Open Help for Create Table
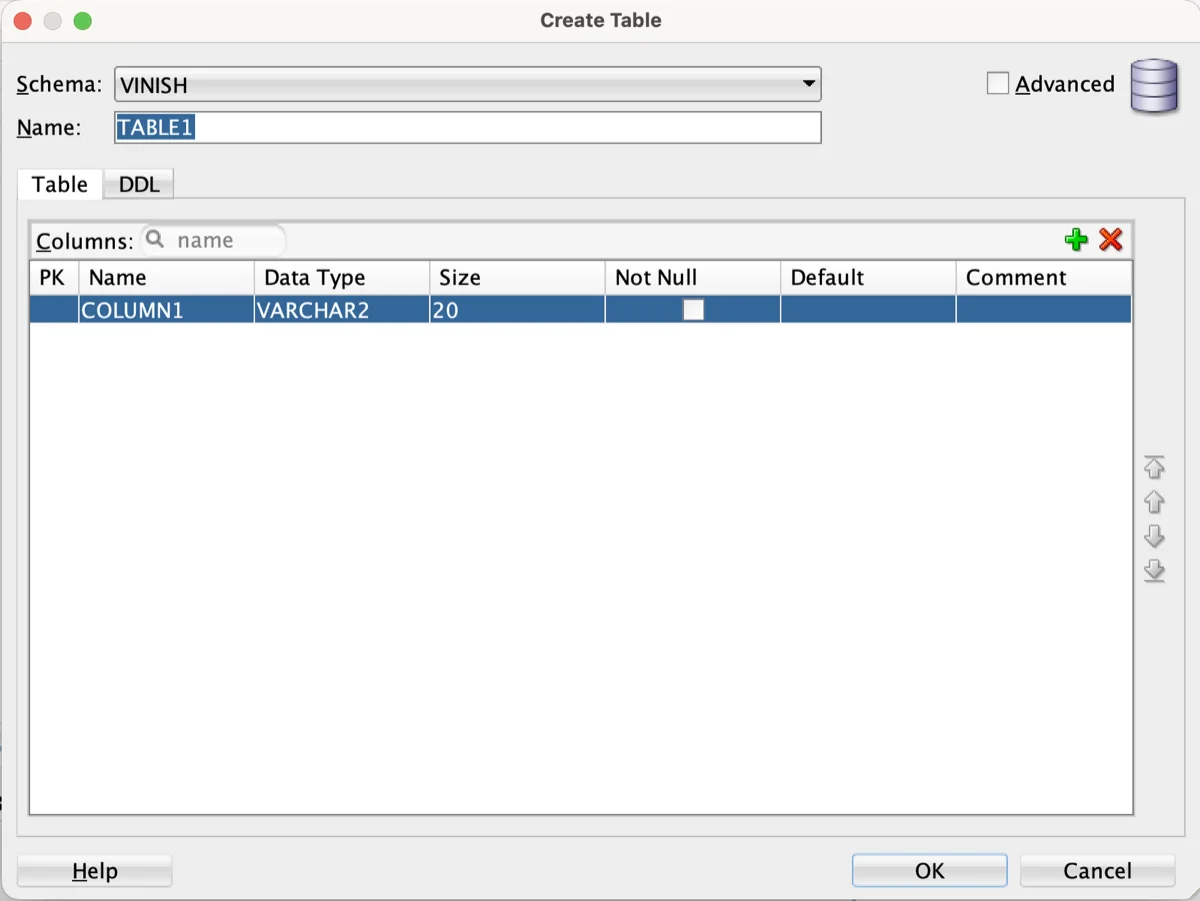This screenshot has height=901, width=1200. 95,872
